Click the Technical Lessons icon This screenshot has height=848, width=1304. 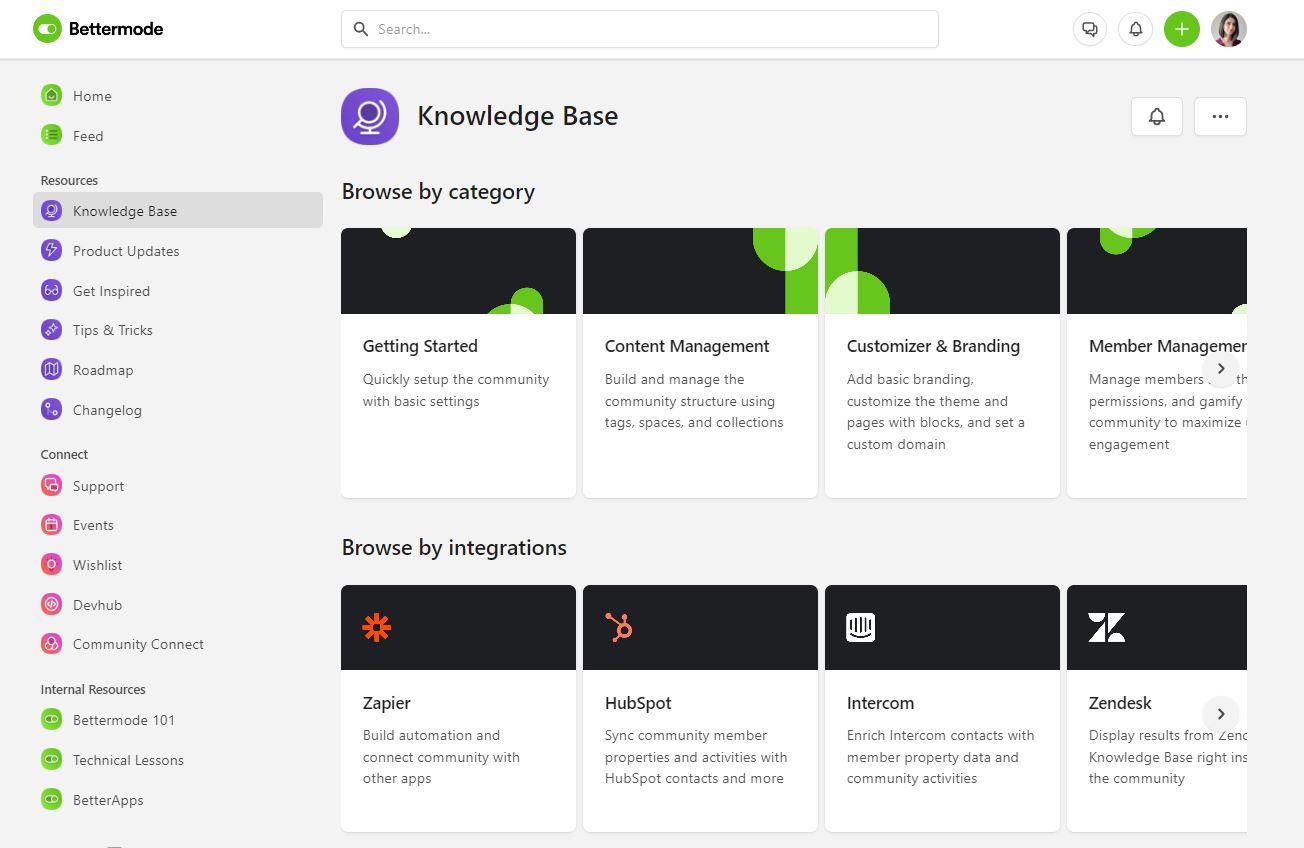pyautogui.click(x=51, y=760)
